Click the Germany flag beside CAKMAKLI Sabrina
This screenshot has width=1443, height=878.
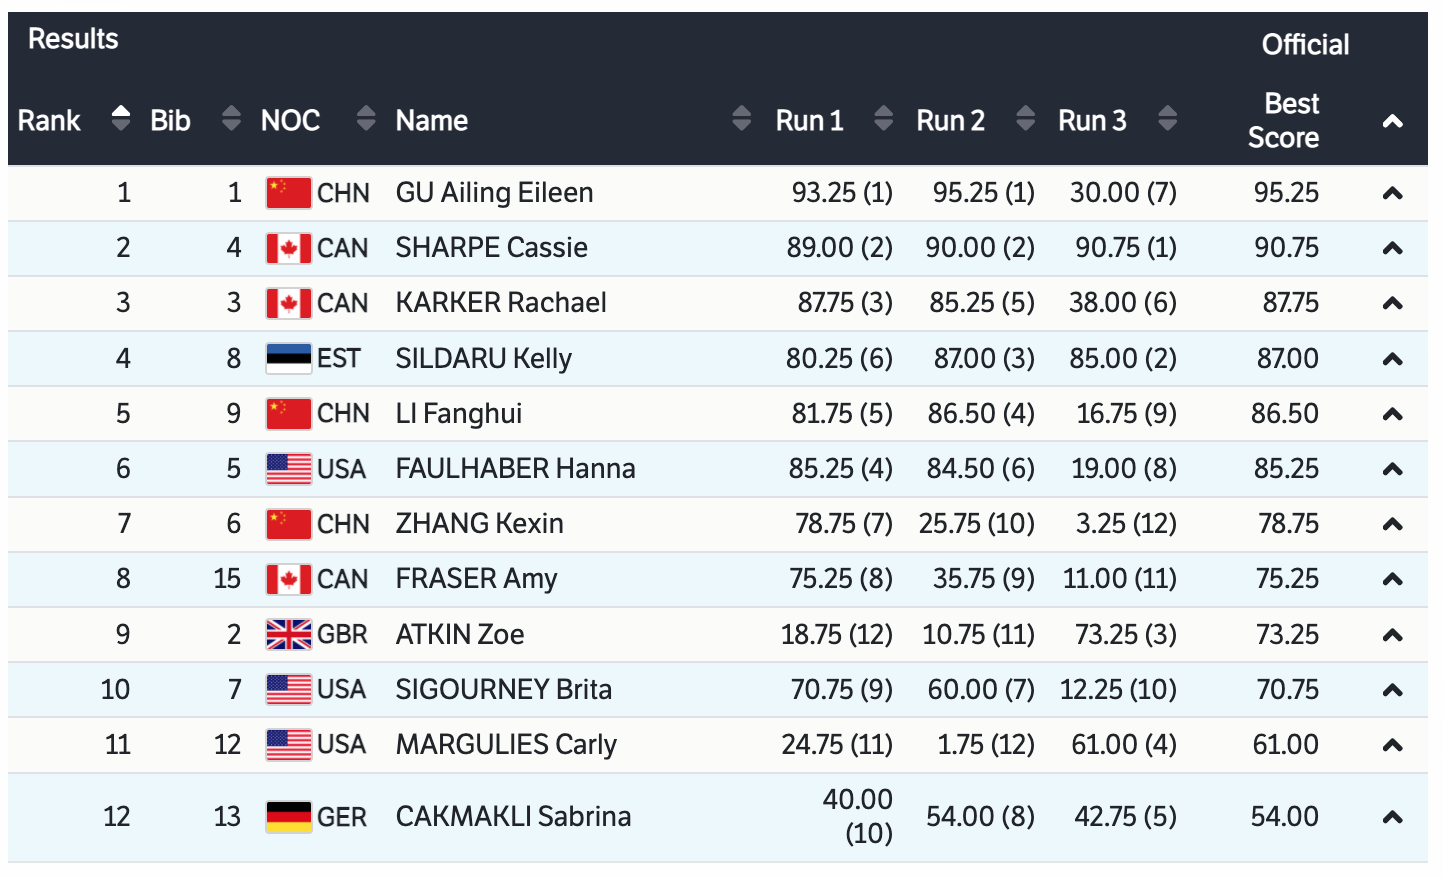288,817
